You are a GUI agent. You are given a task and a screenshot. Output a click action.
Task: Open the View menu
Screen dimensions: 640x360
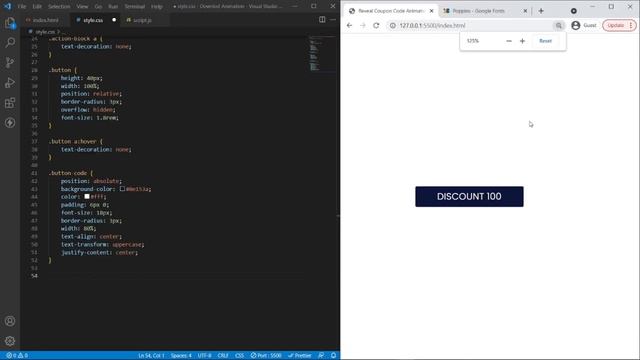coord(82,7)
